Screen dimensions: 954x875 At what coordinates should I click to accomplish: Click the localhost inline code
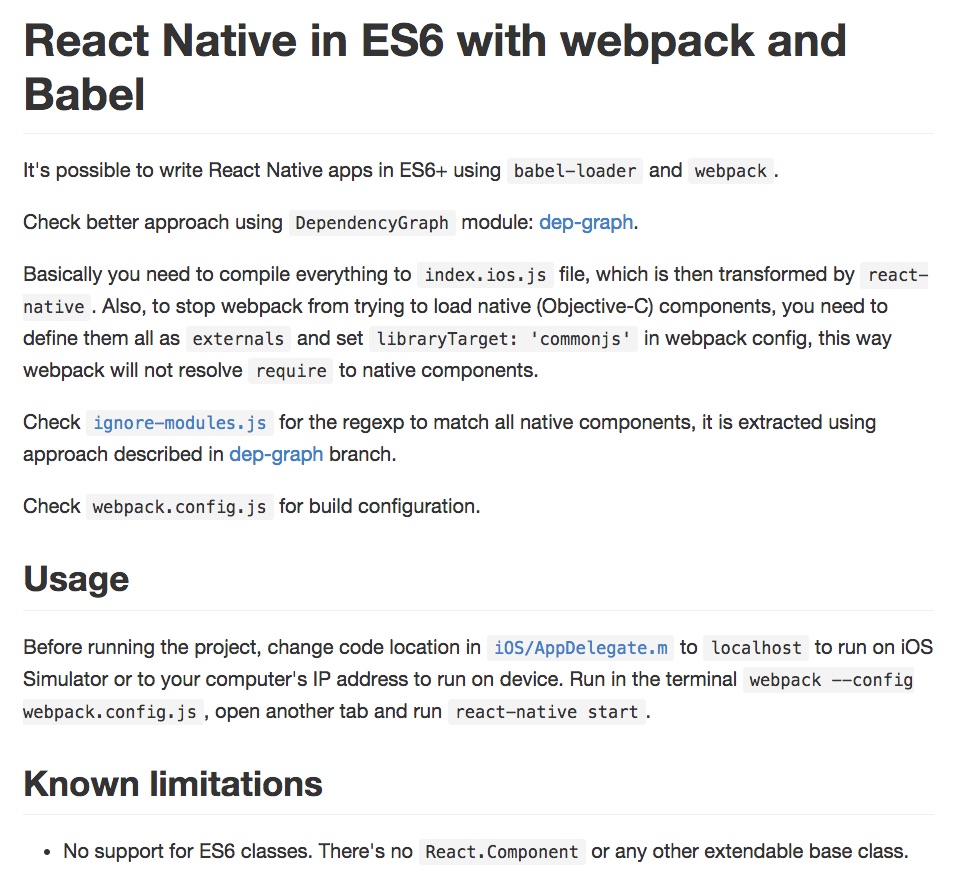756,647
